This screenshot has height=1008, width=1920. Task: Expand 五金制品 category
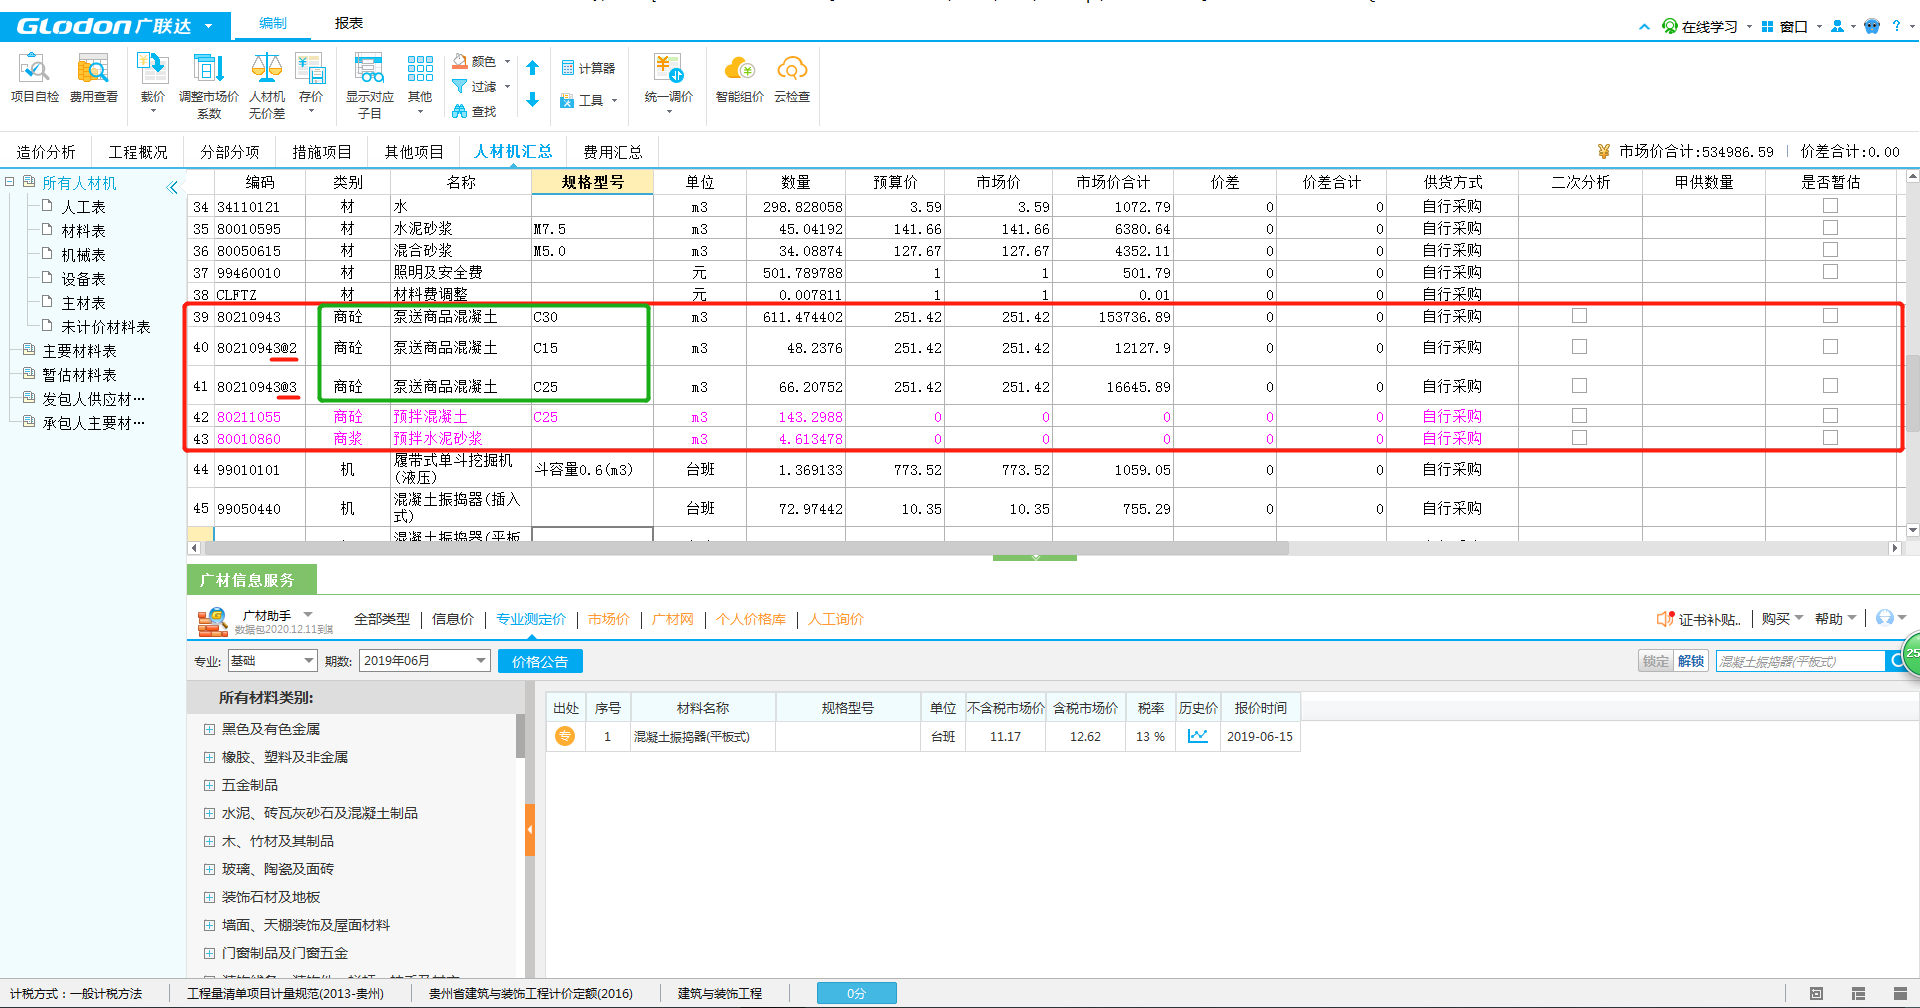pyautogui.click(x=209, y=785)
